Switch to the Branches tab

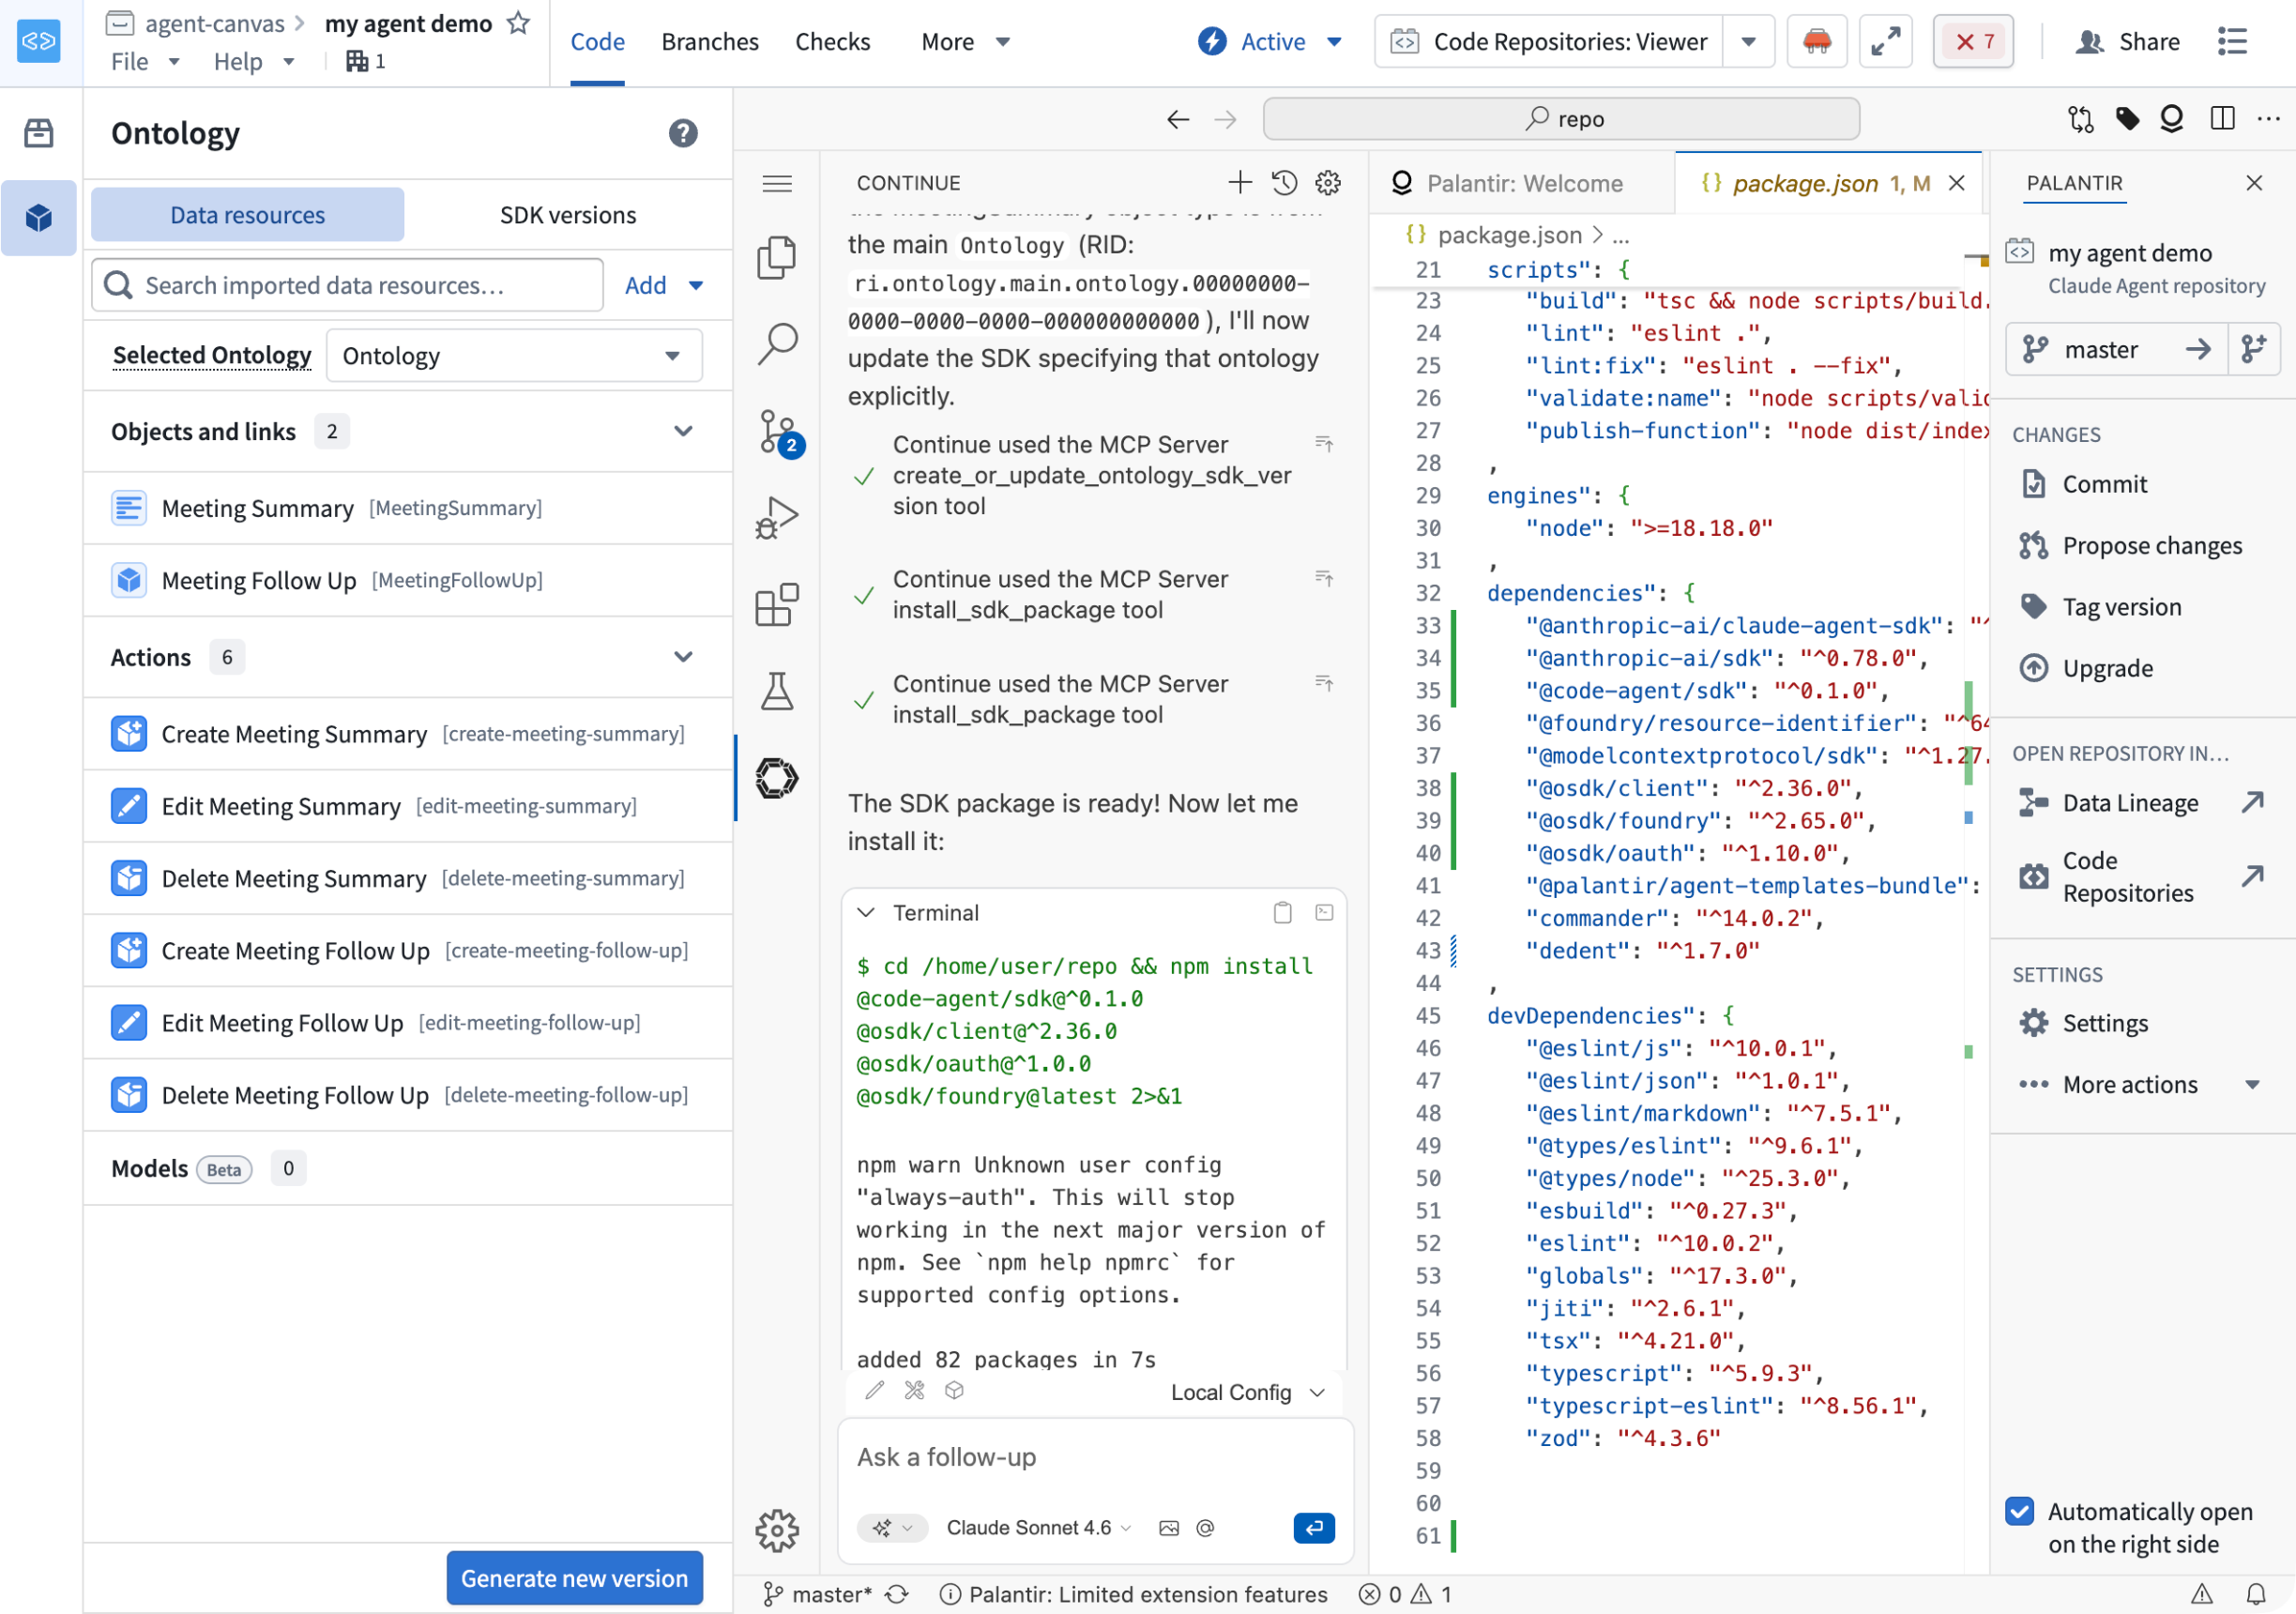pos(710,42)
